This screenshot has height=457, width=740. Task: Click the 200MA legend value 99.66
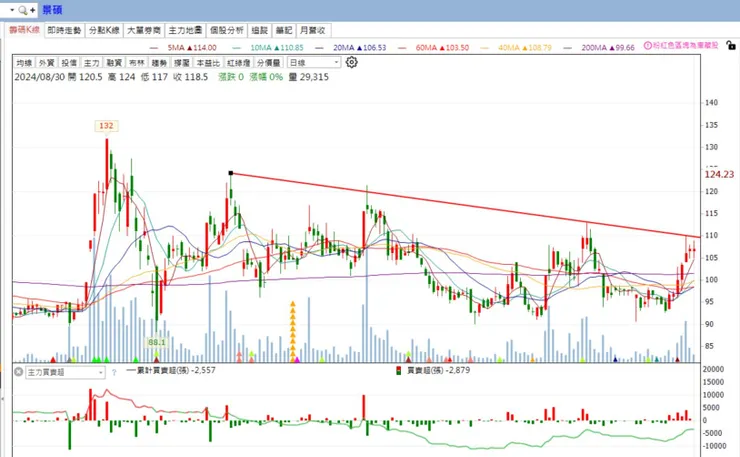point(625,48)
